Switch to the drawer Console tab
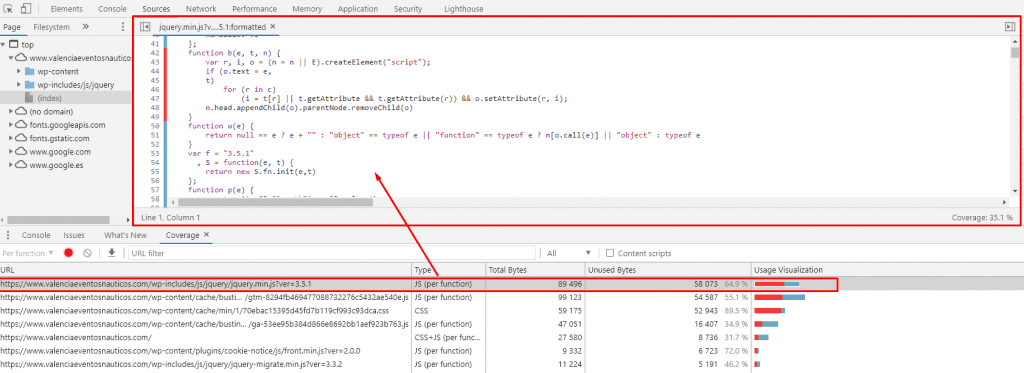The width and height of the screenshot is (1024, 373). tap(36, 235)
